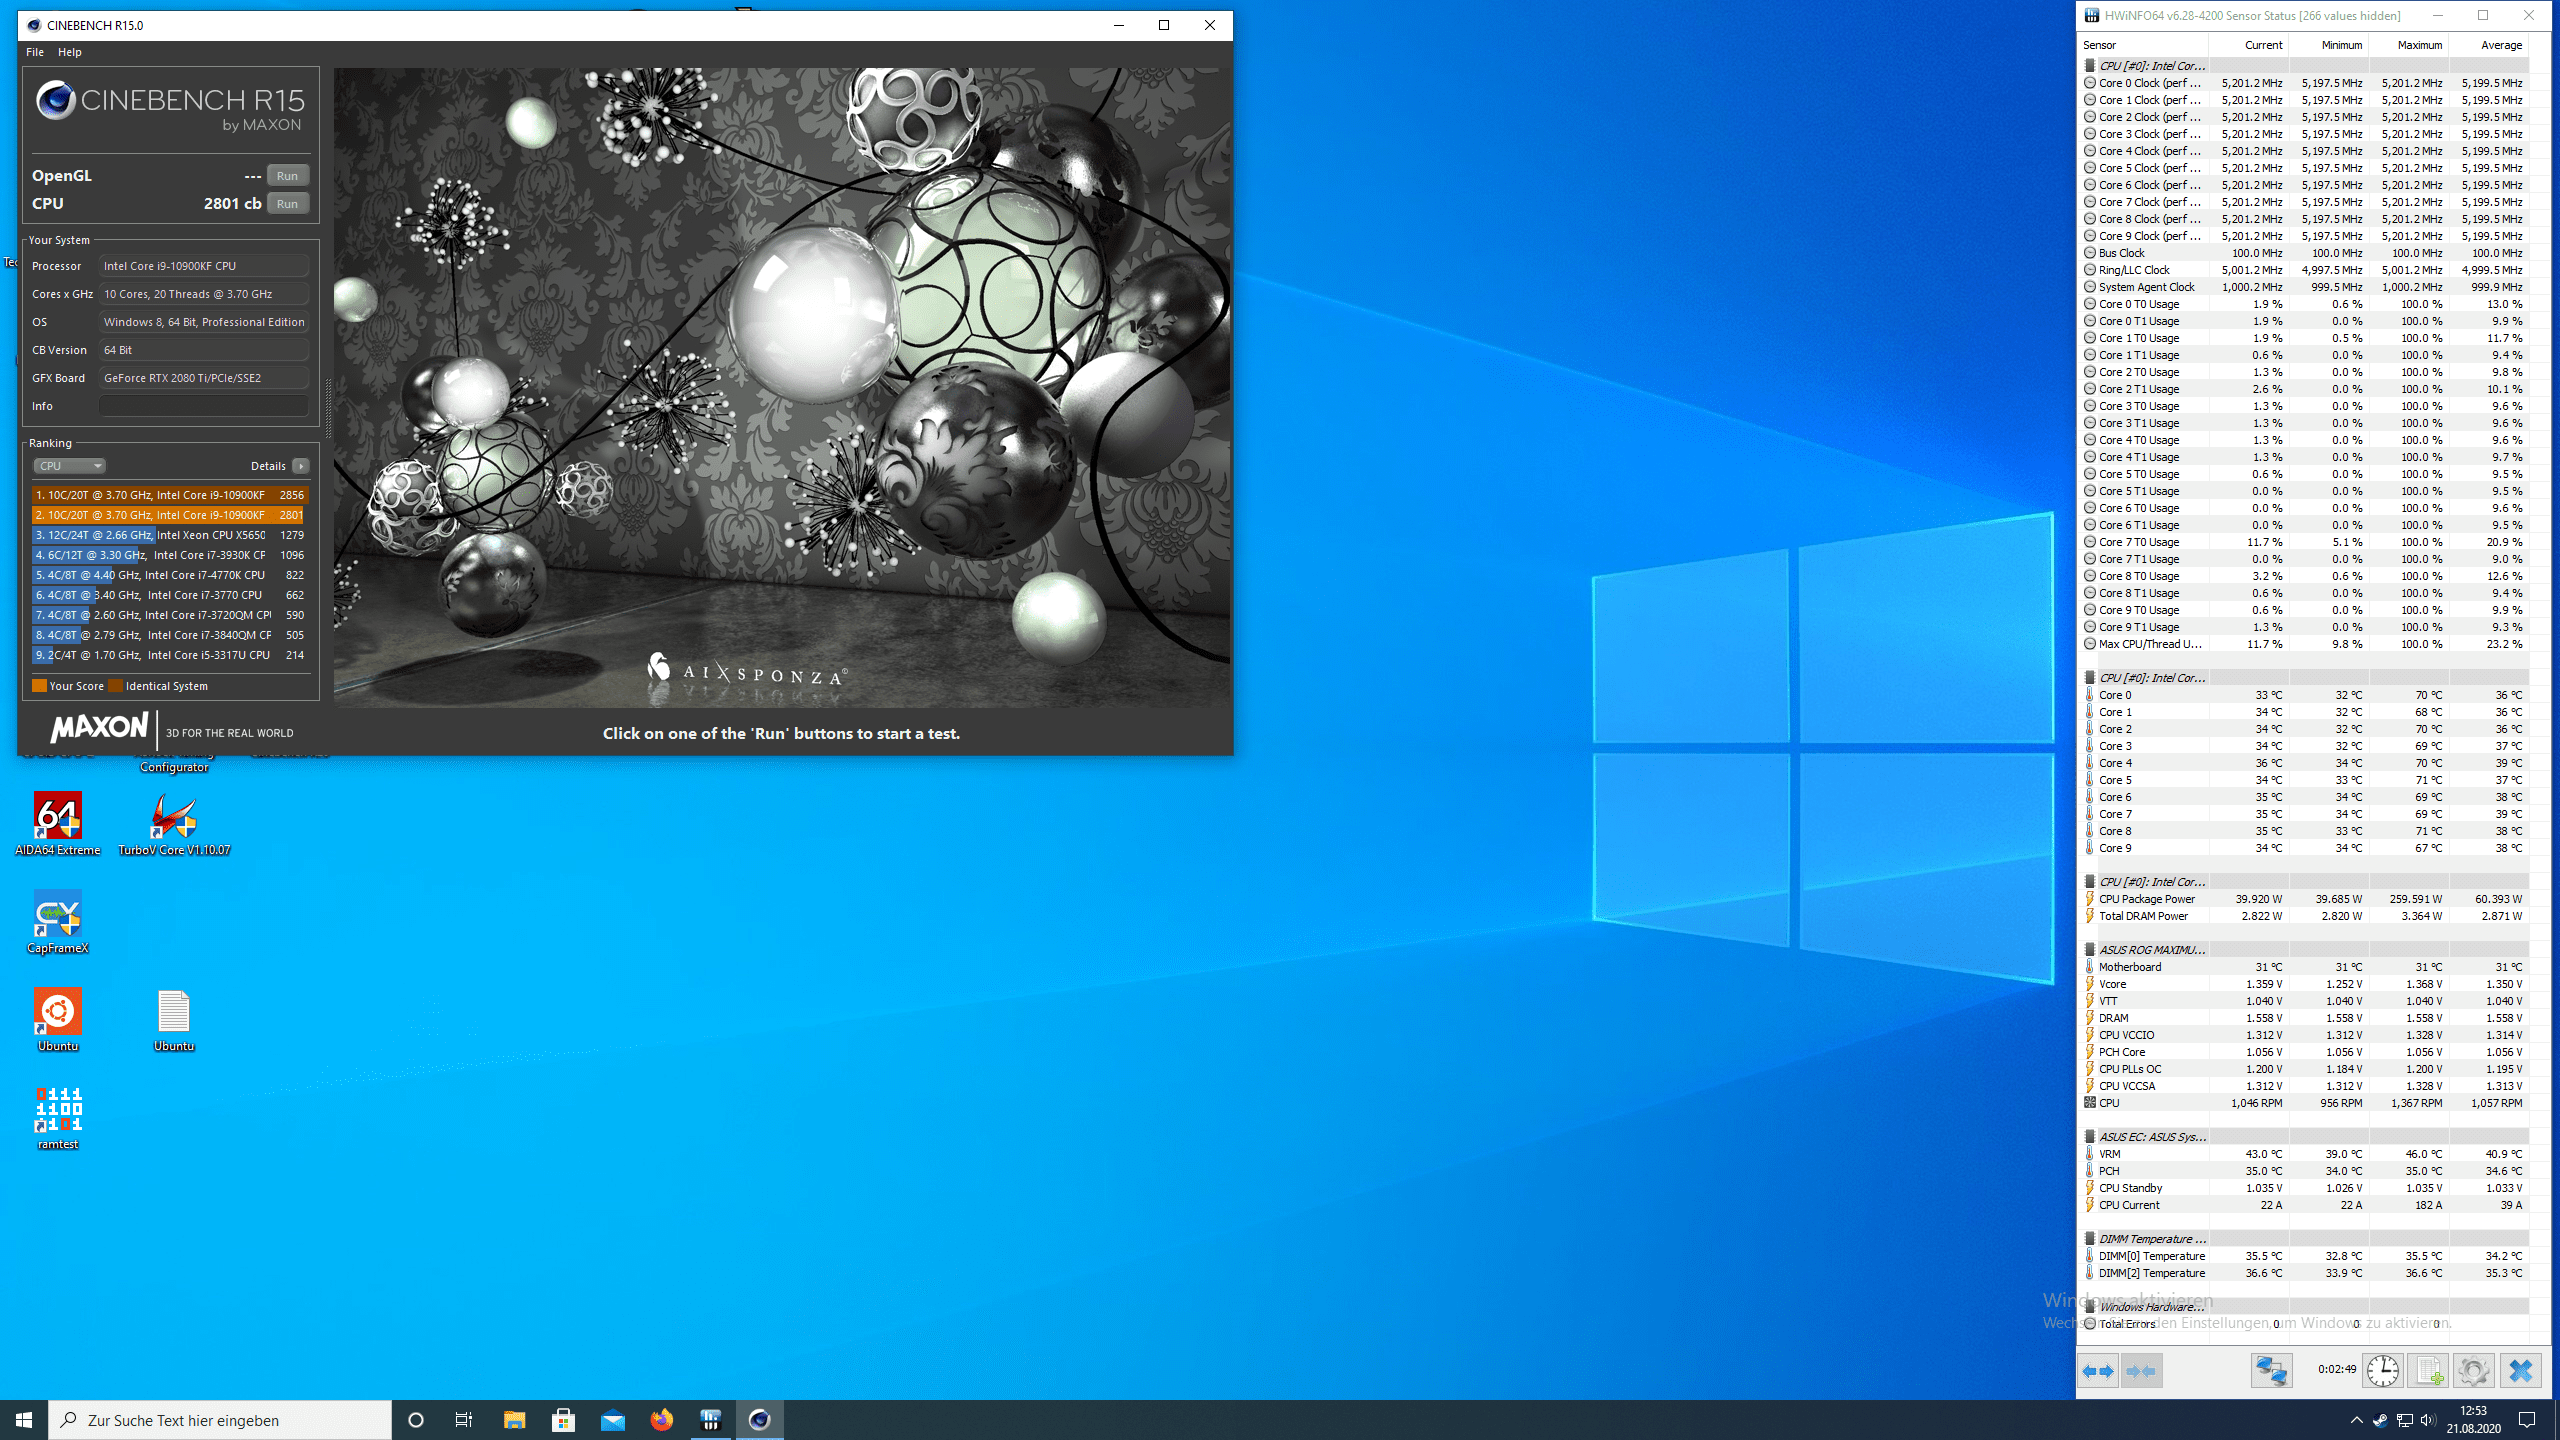Open Microsoft Store from taskbar
2560x1440 pixels.
[x=563, y=1420]
